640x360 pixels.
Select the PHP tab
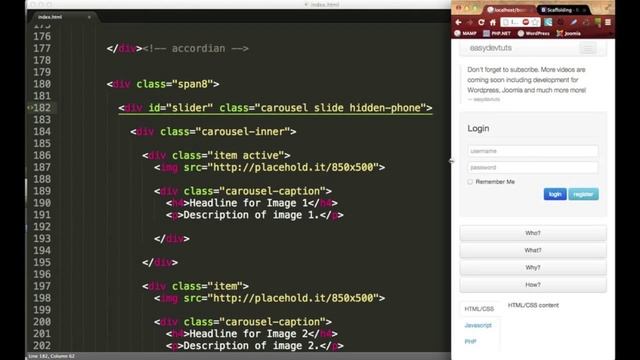(471, 342)
